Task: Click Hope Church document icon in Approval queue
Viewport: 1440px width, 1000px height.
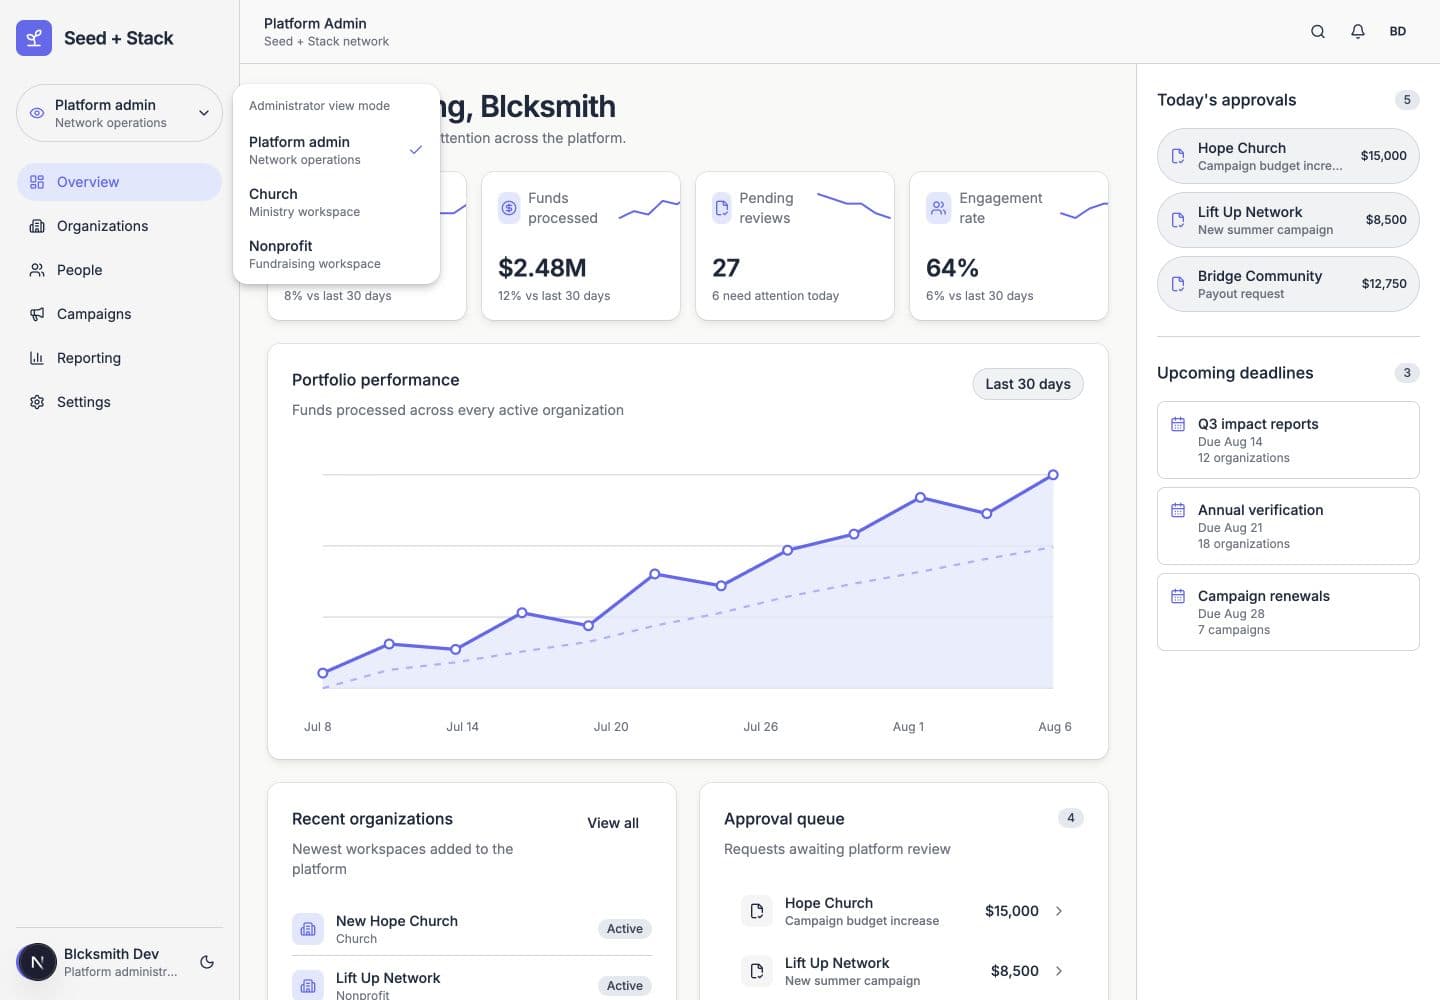Action: (x=757, y=911)
